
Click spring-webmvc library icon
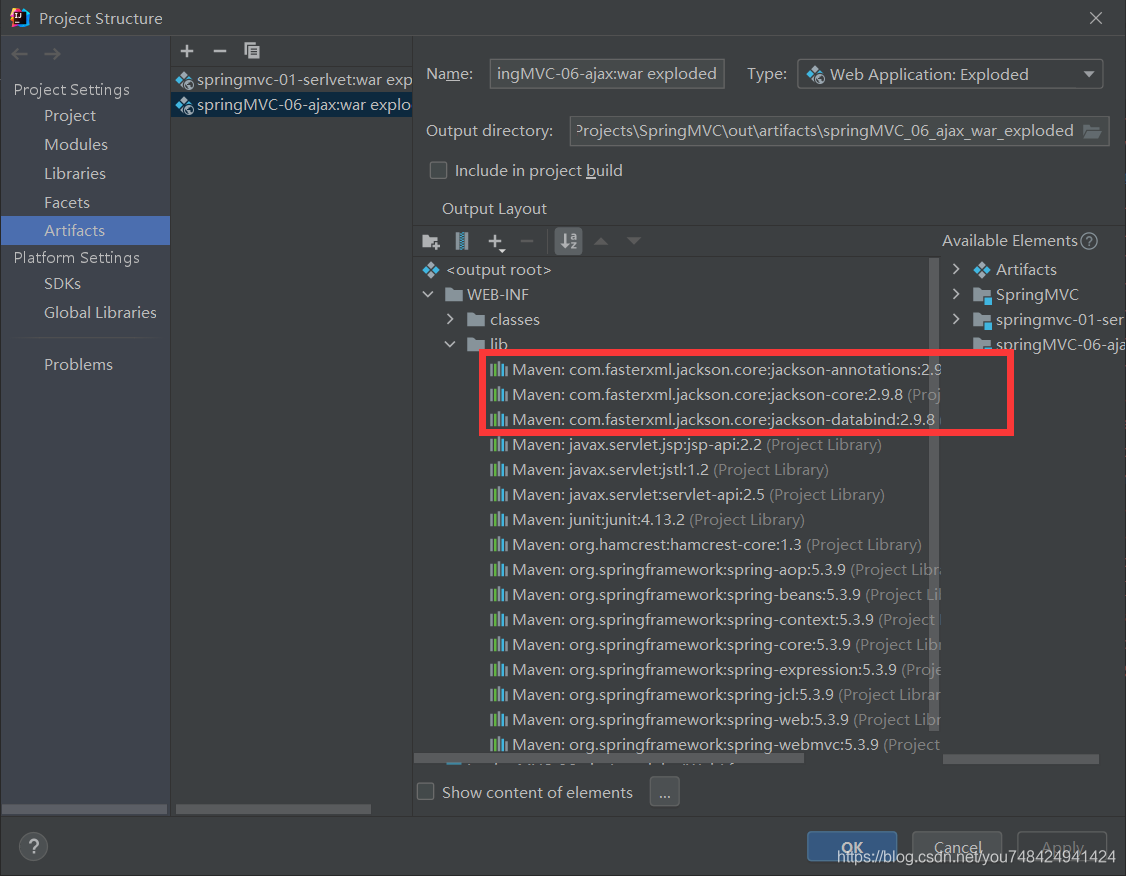[x=498, y=745]
